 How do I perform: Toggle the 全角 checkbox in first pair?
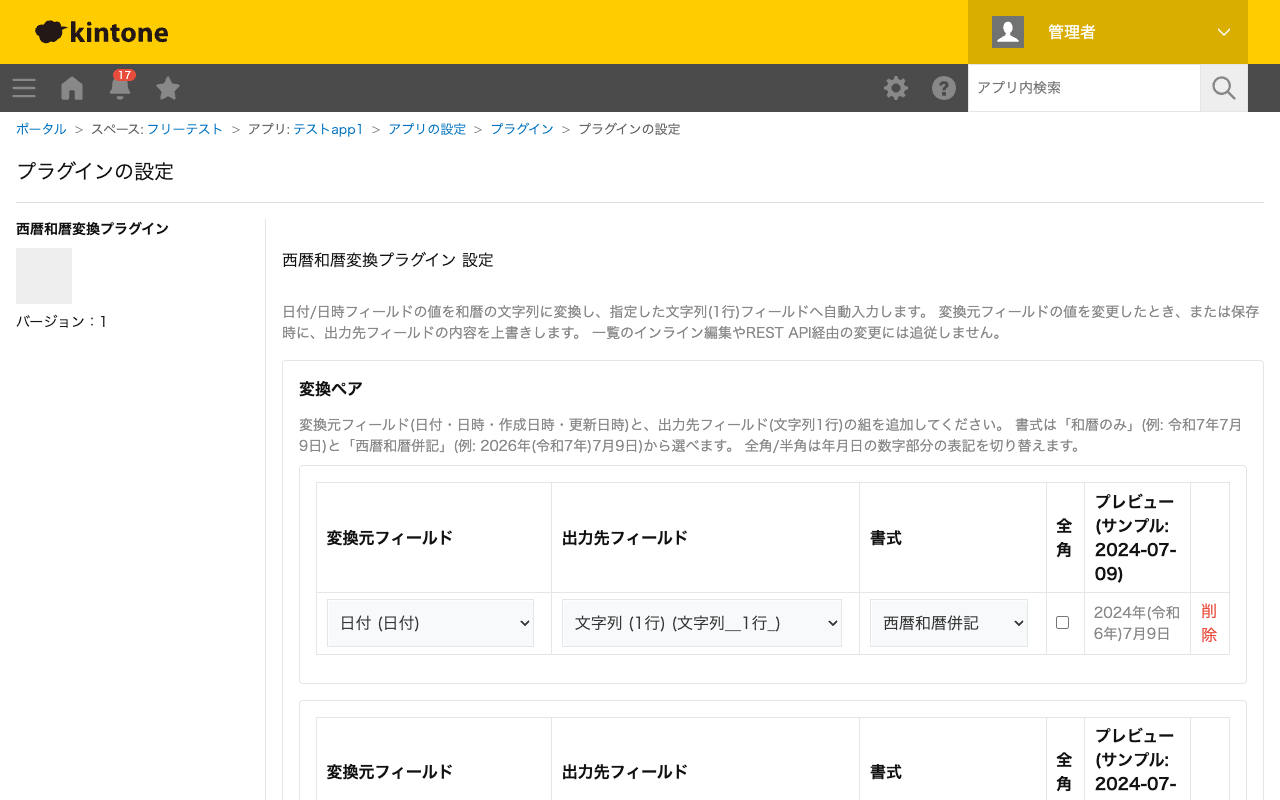(1062, 622)
